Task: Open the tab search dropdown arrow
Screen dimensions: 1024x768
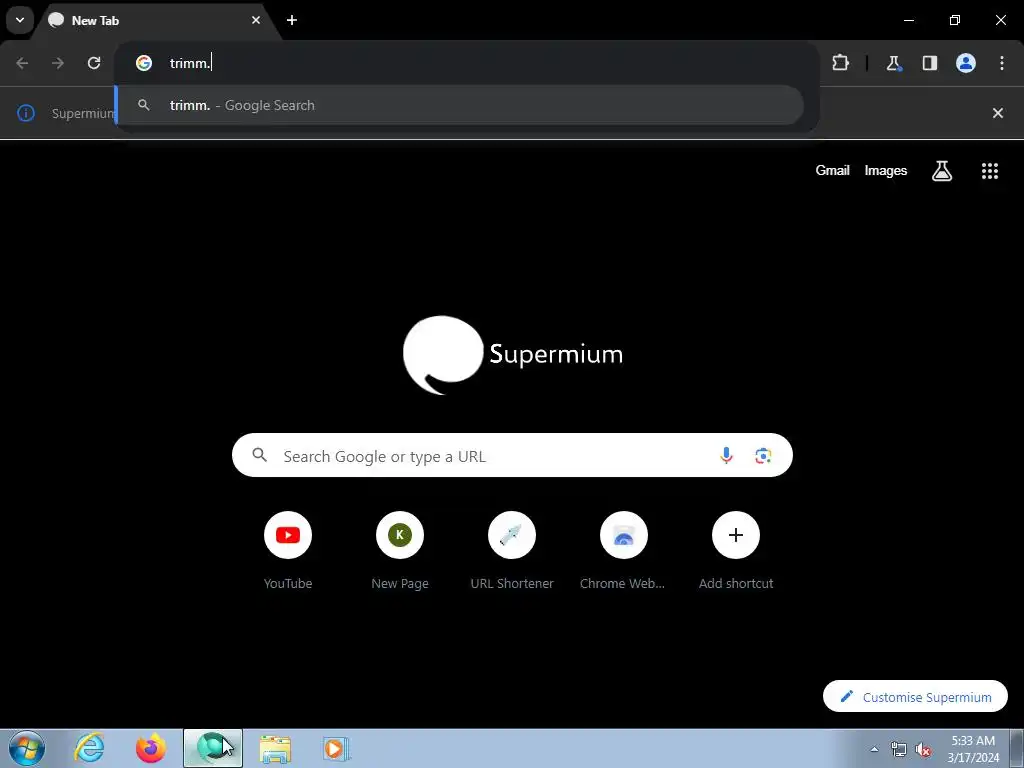Action: pyautogui.click(x=20, y=20)
